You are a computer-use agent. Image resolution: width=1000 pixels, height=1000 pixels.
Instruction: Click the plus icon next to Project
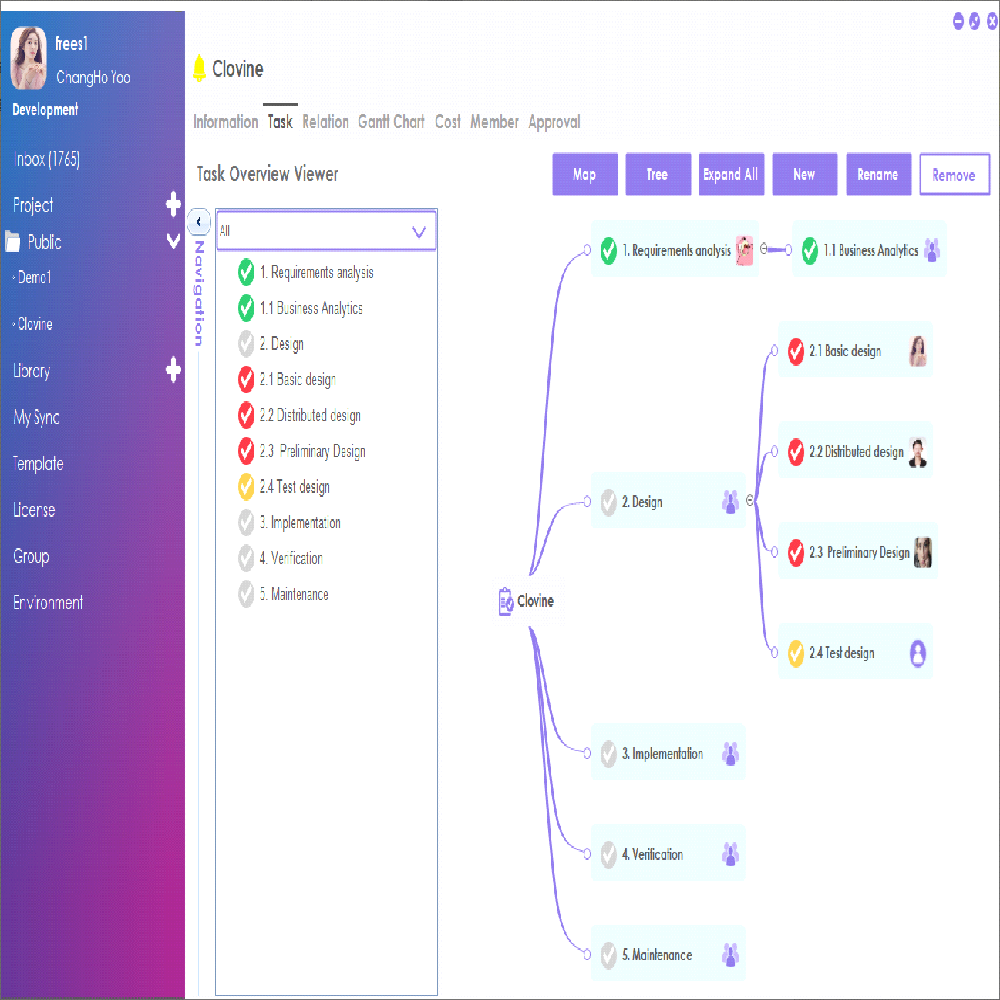pos(173,205)
